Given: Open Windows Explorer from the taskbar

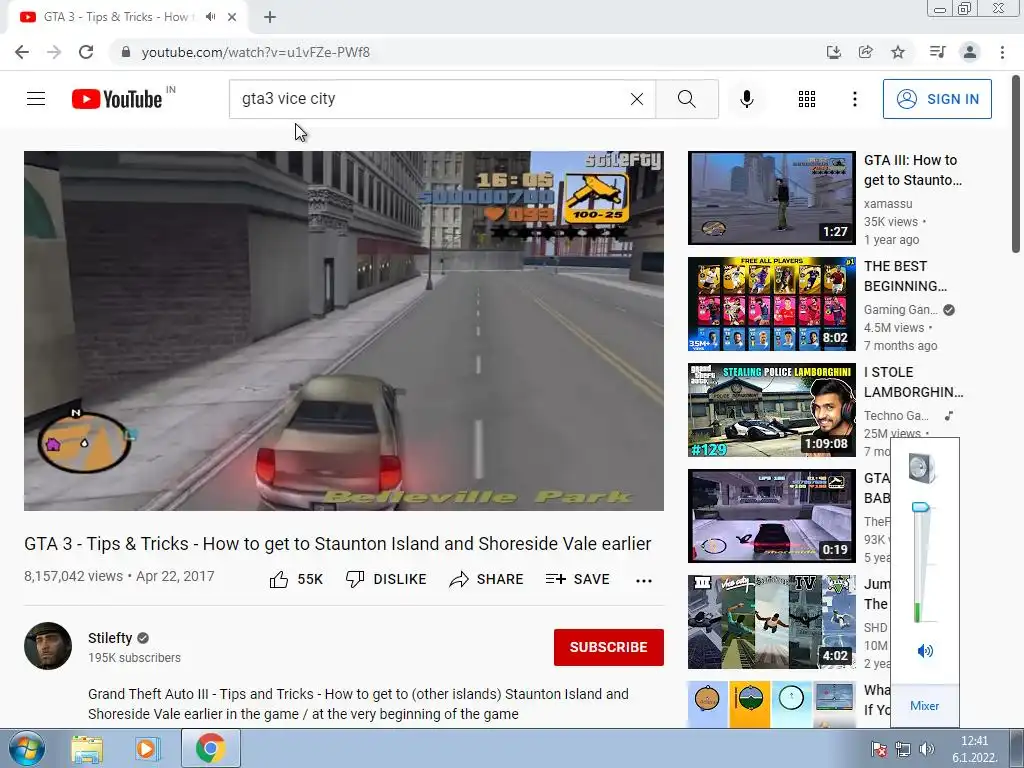Looking at the screenshot, I should point(87,748).
